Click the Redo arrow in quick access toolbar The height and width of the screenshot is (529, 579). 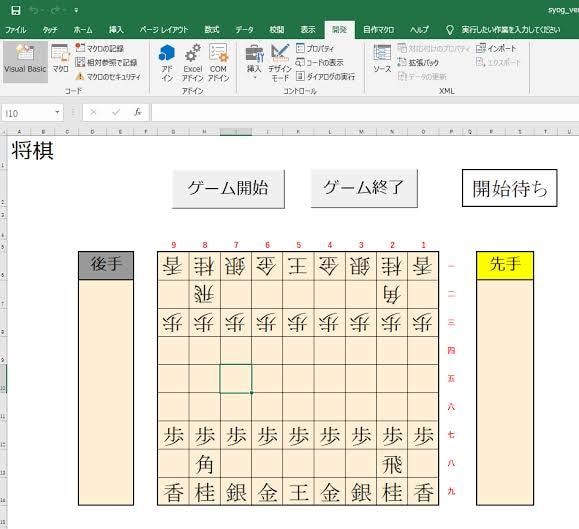click(x=56, y=10)
